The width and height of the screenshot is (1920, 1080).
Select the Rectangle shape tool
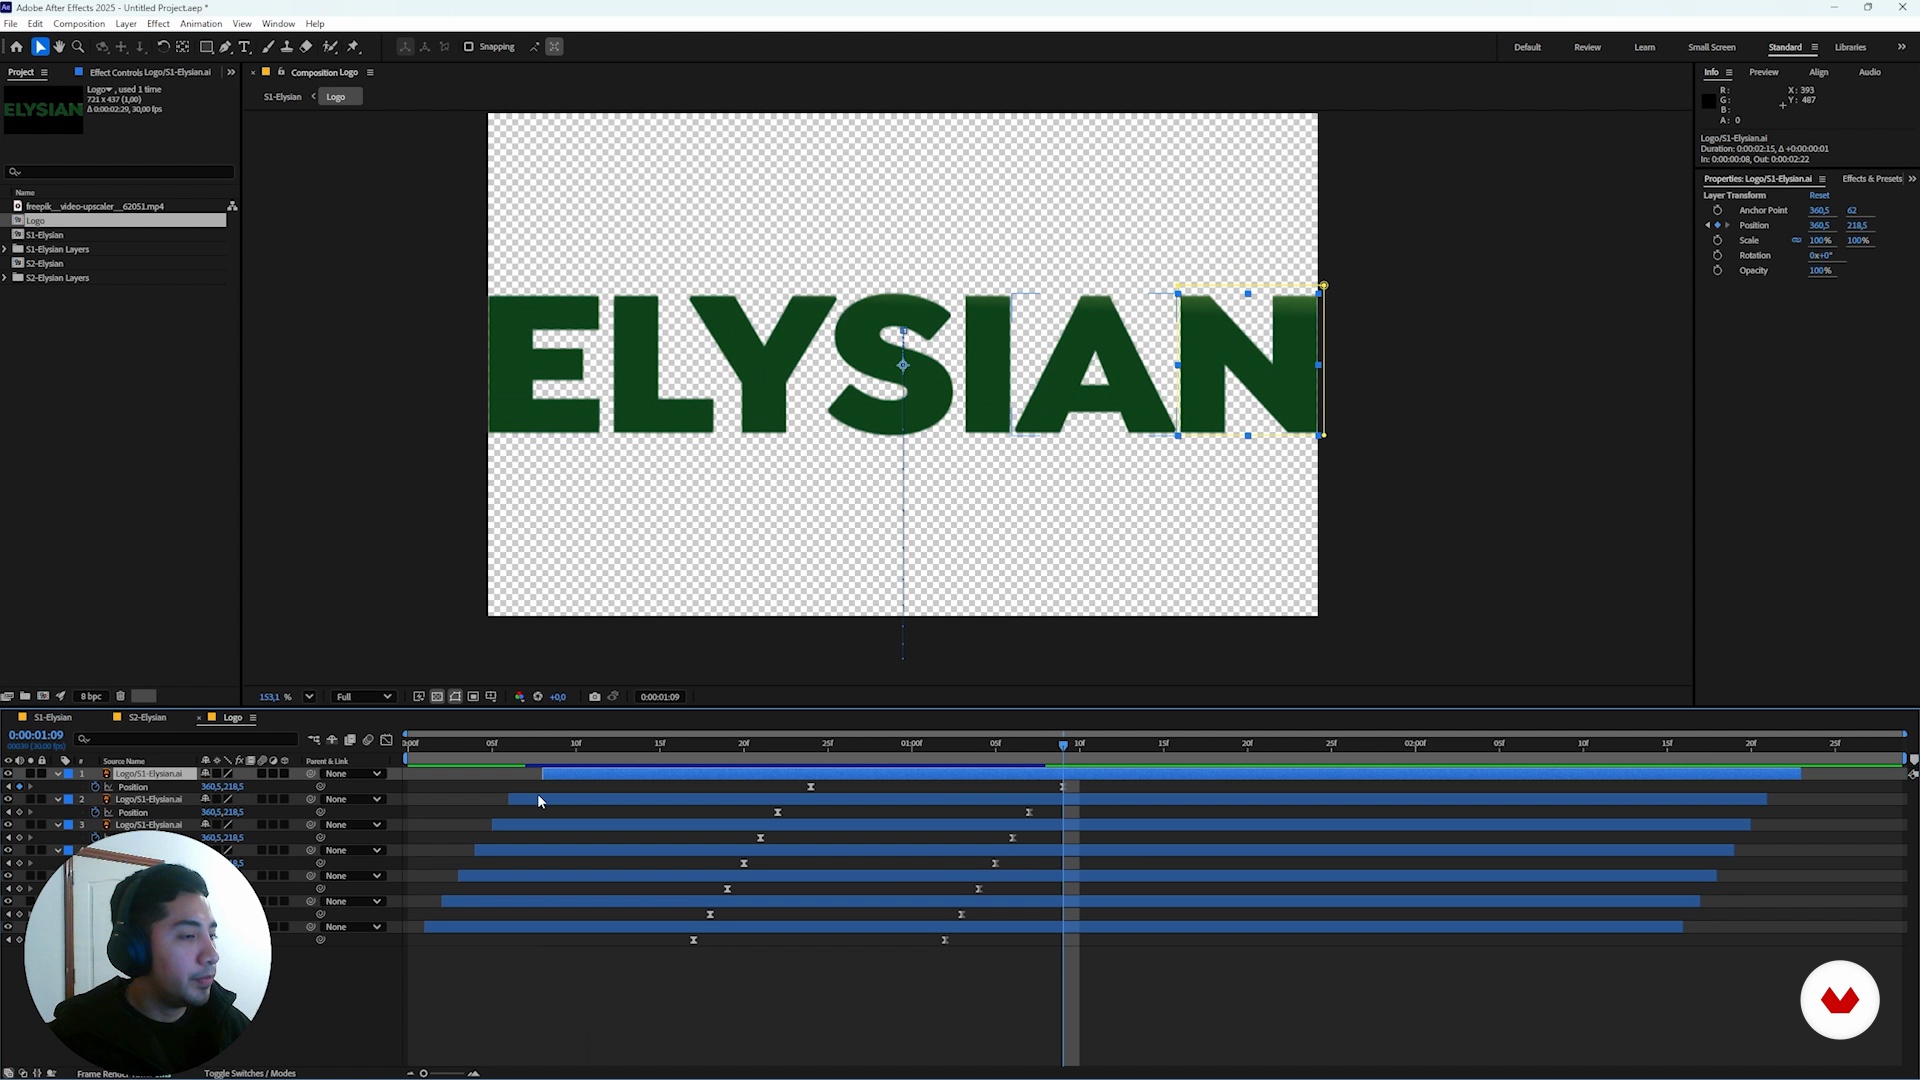tap(206, 47)
